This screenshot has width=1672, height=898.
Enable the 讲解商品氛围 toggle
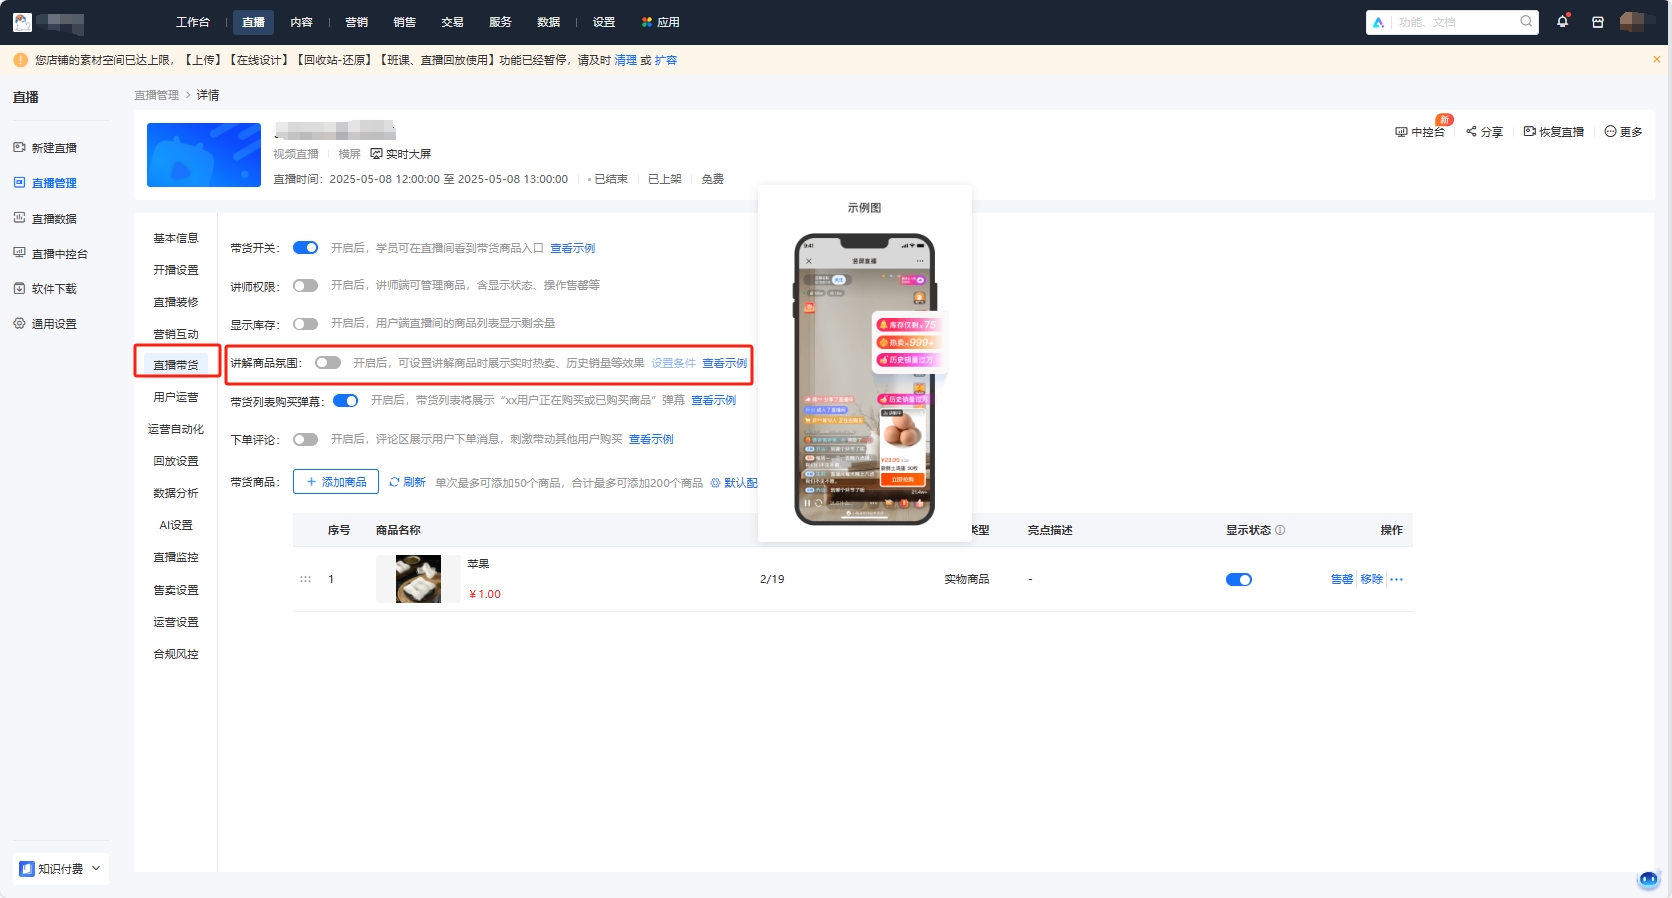328,363
